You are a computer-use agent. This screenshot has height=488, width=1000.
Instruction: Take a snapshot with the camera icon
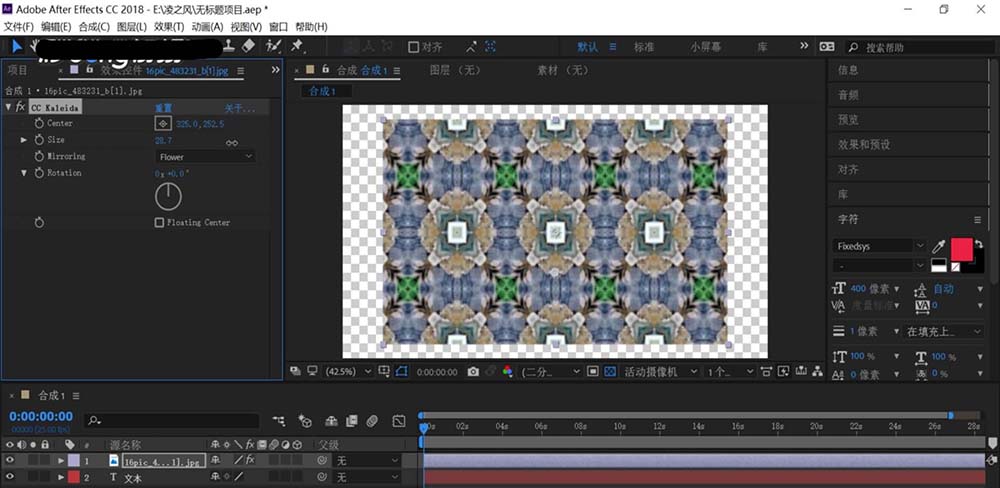pos(473,371)
